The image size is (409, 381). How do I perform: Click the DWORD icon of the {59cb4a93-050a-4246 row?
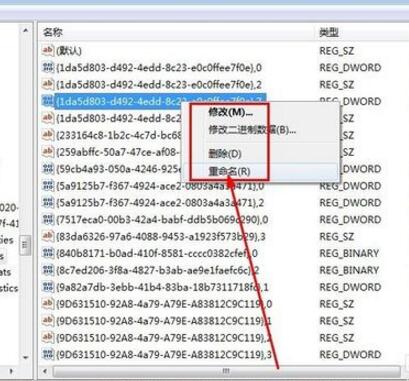point(48,169)
